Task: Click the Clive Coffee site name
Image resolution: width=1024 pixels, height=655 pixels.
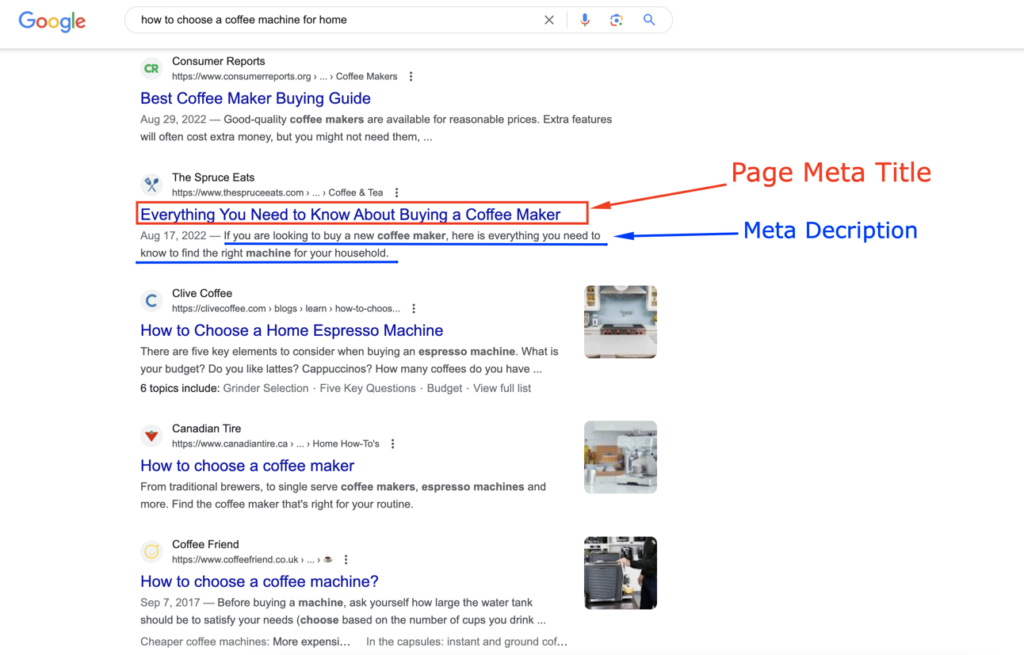Action: [202, 293]
